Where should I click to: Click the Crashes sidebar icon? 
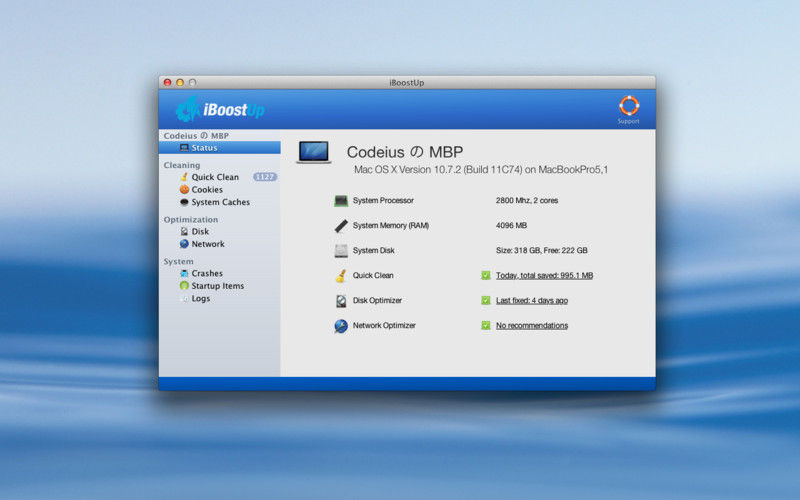184,273
